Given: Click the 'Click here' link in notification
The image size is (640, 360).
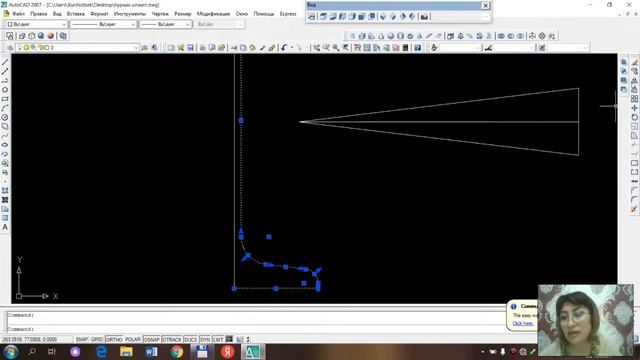Looking at the screenshot, I should tap(523, 323).
